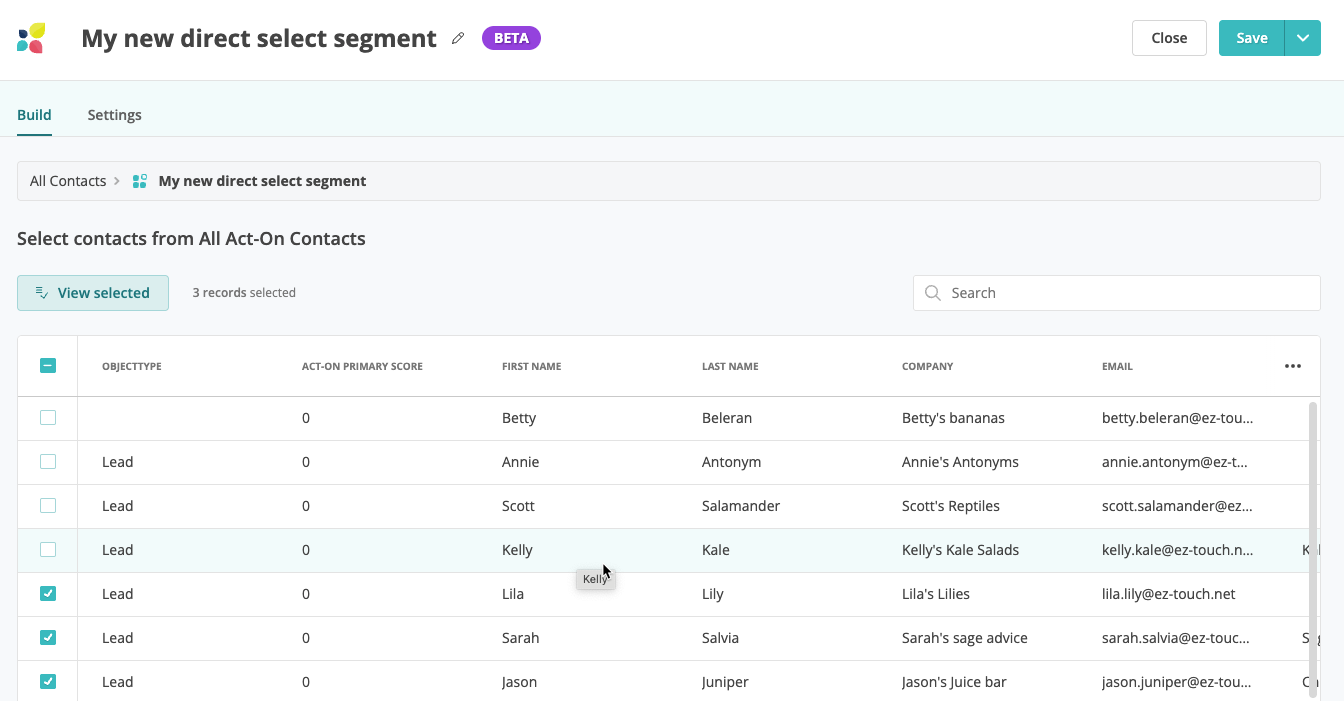Image resolution: width=1344 pixels, height=701 pixels.
Task: Click the Act-On logo icon
Action: point(31,38)
